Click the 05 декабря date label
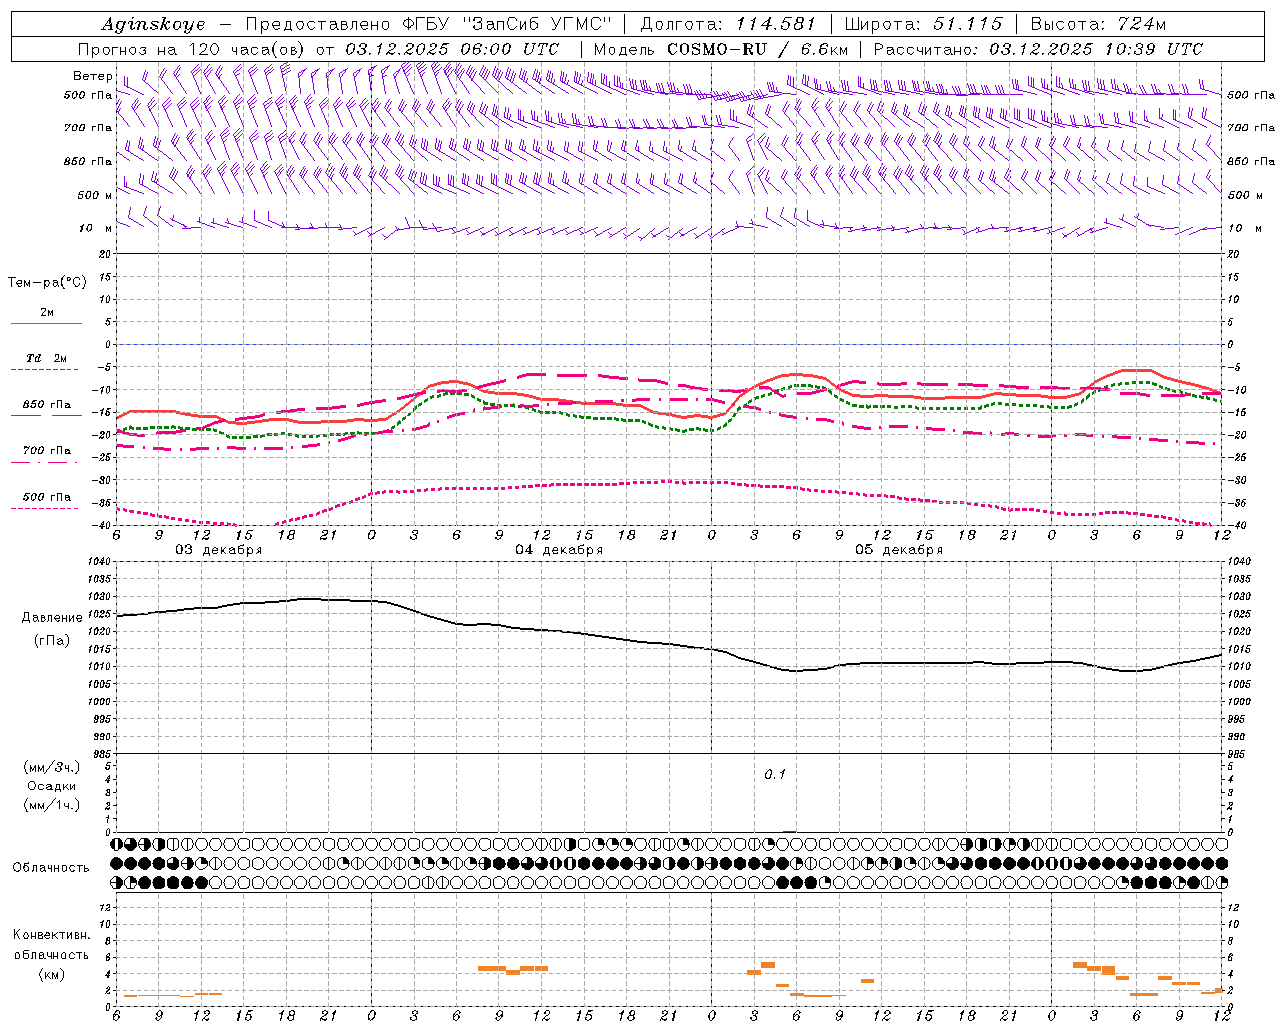Screen dimensions: 1280x1024 point(899,550)
